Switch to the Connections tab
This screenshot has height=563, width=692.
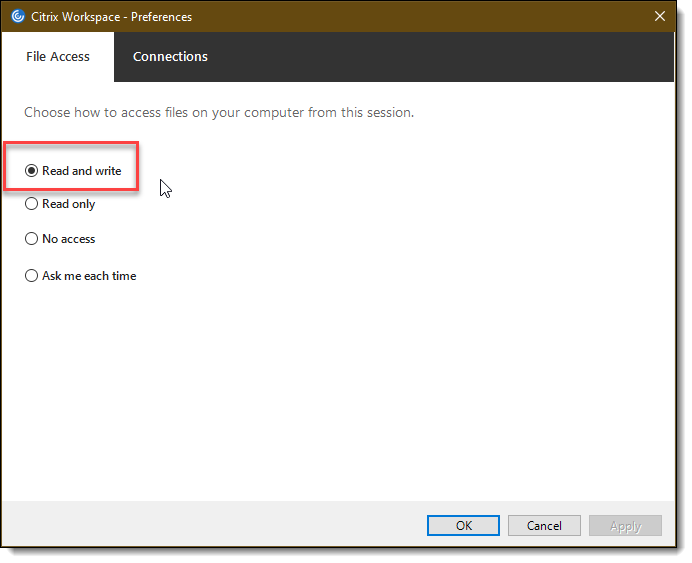[x=170, y=56]
